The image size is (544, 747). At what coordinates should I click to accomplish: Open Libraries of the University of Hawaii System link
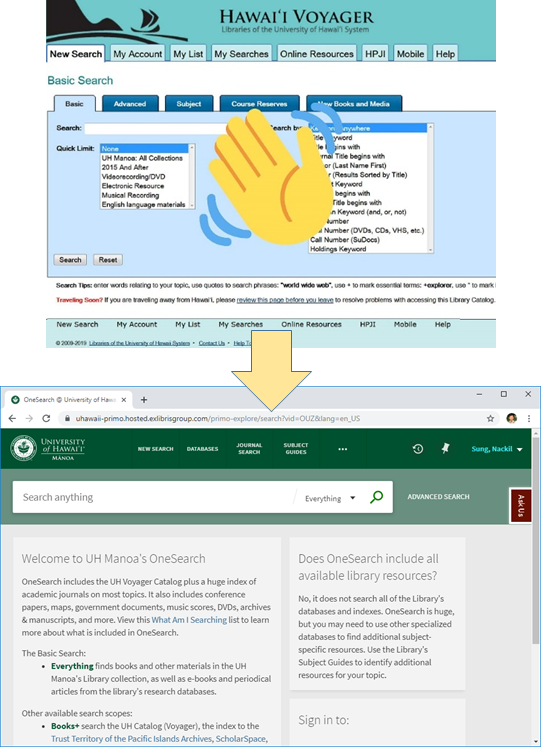click(x=139, y=343)
